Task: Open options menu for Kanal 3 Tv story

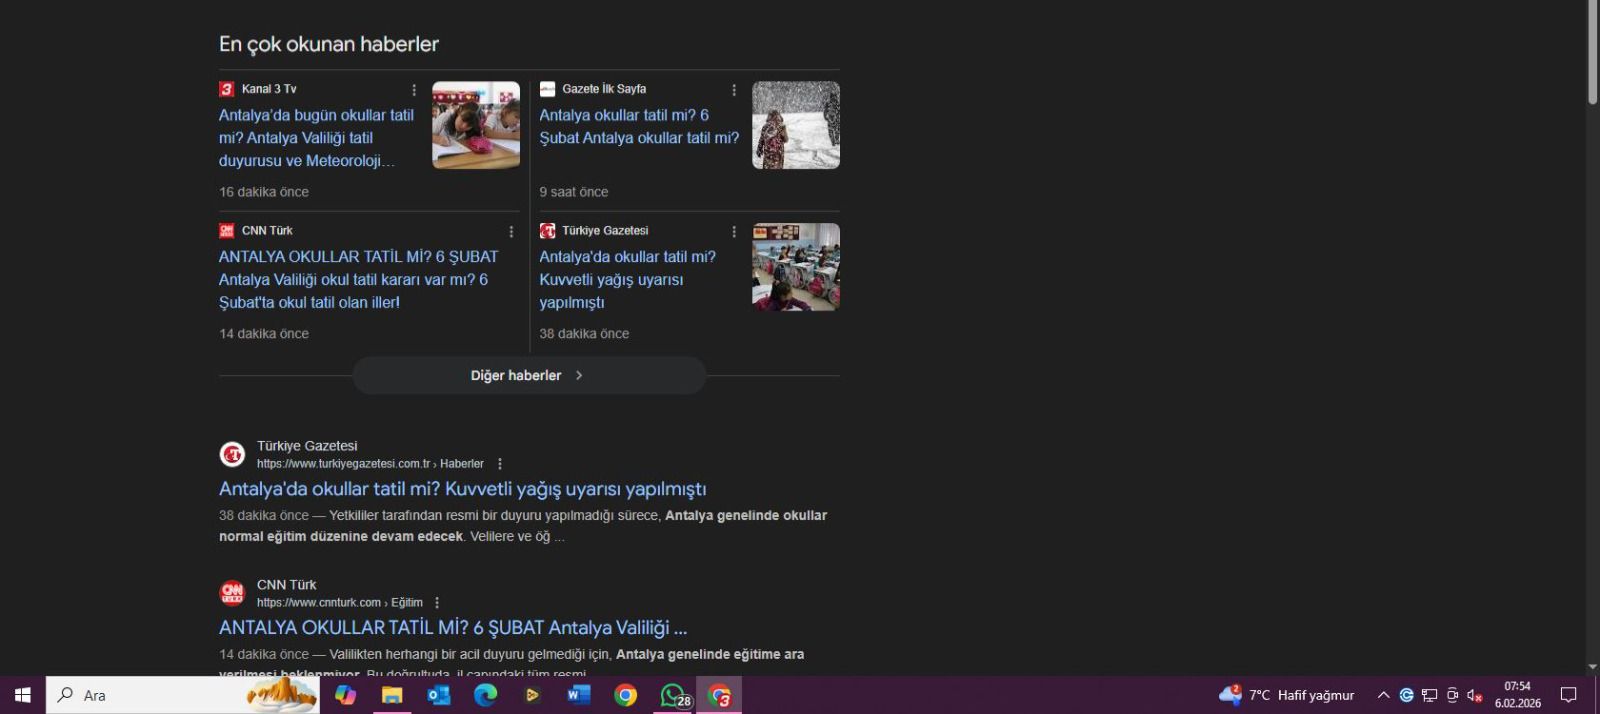Action: click(x=414, y=90)
